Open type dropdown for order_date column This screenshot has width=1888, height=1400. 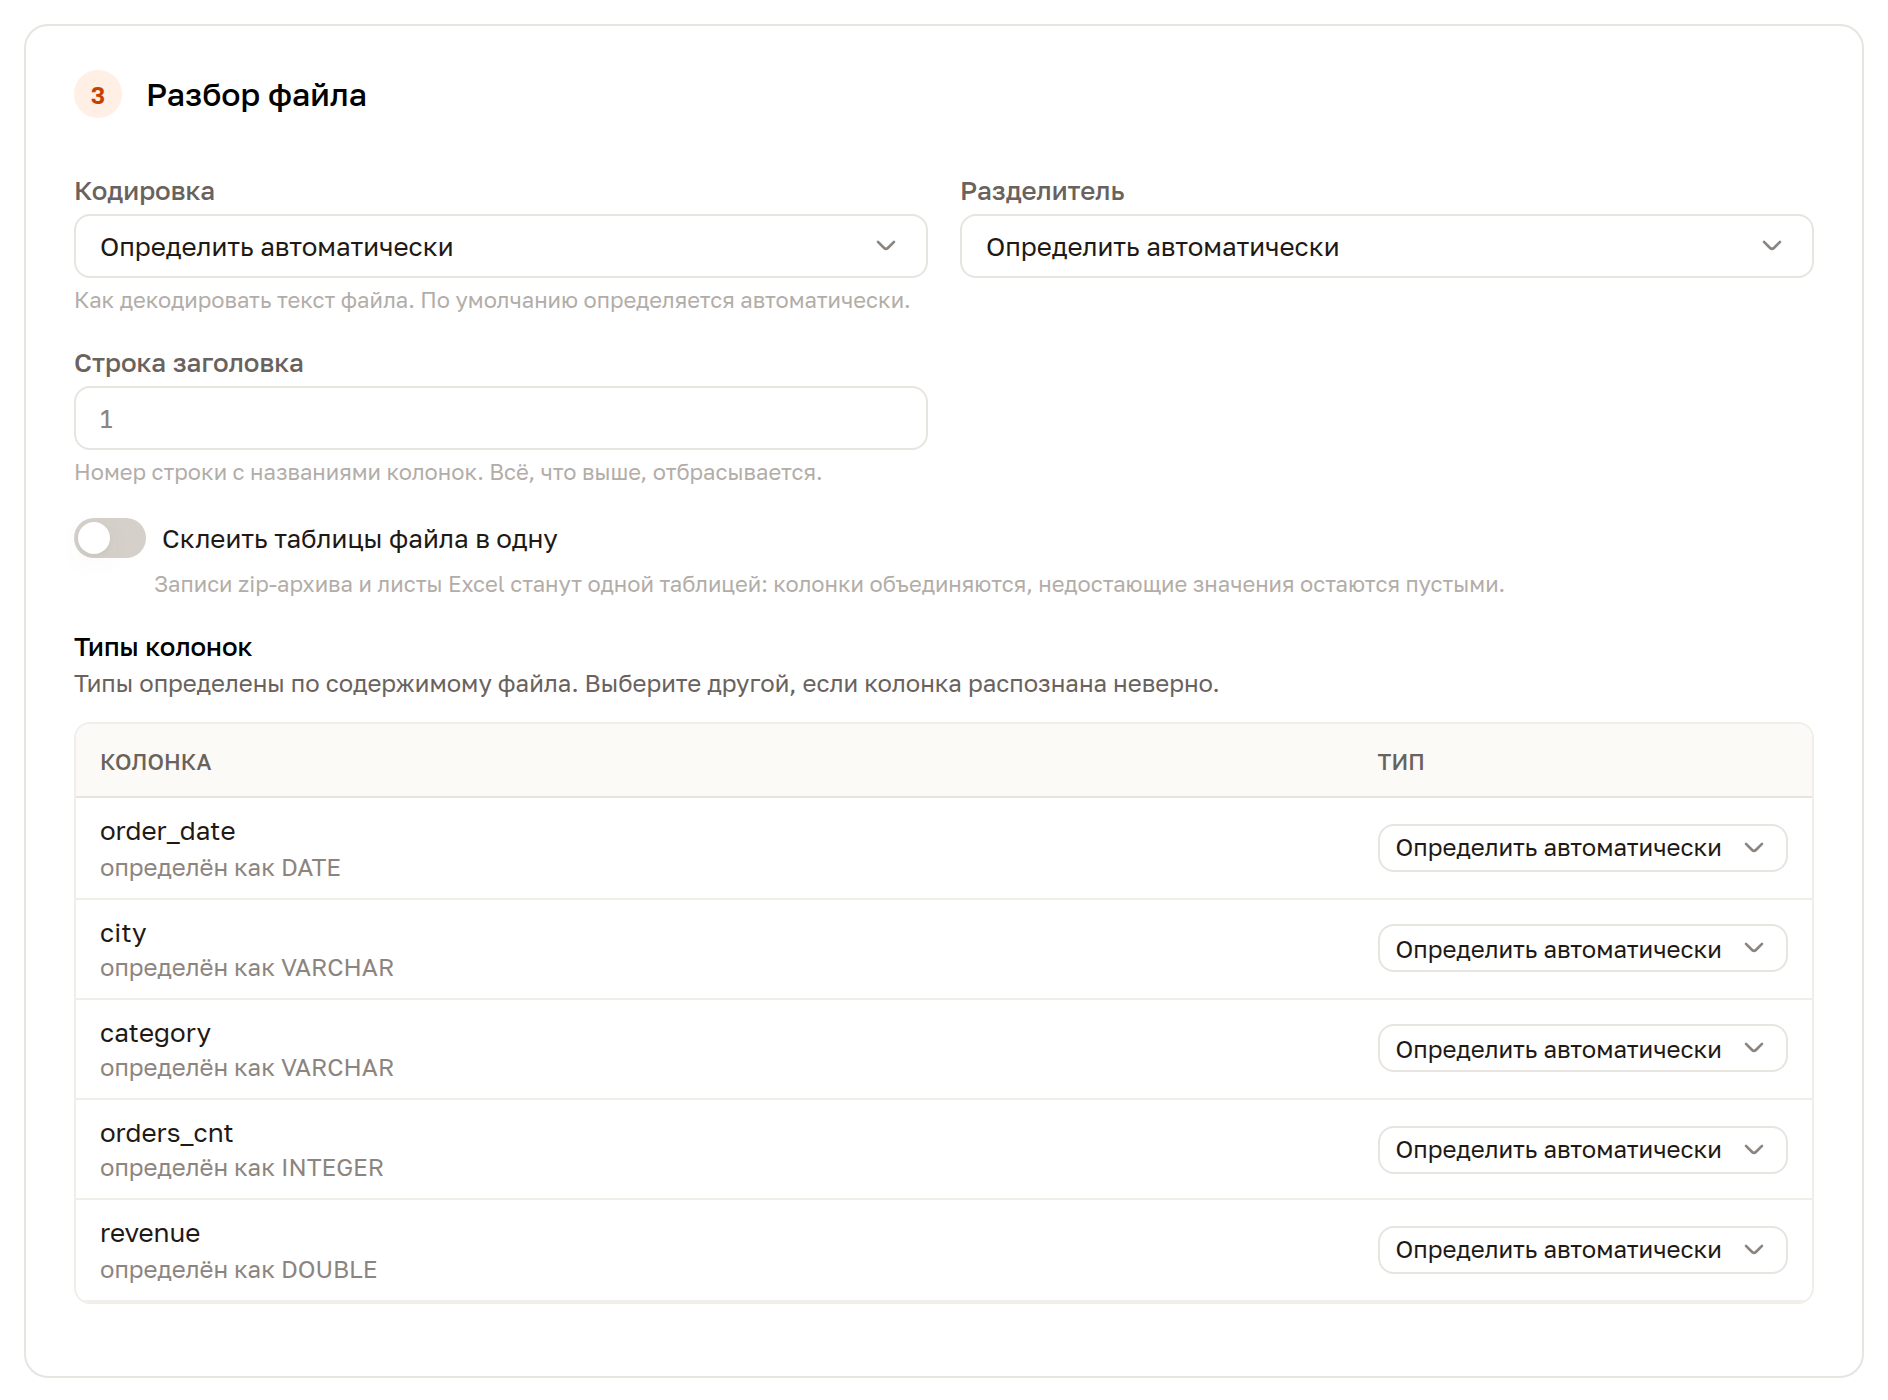click(x=1582, y=848)
